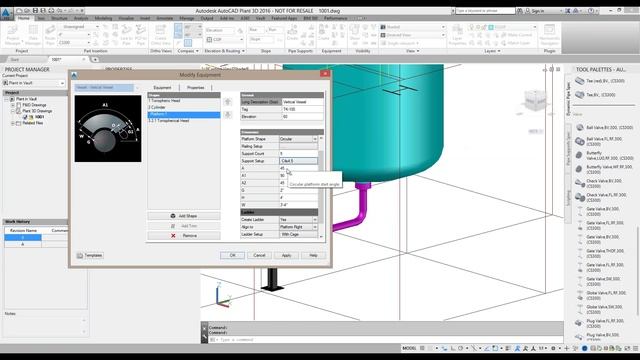
Task: Select 1 Torispheric Head in Shapes list
Action: click(x=184, y=100)
